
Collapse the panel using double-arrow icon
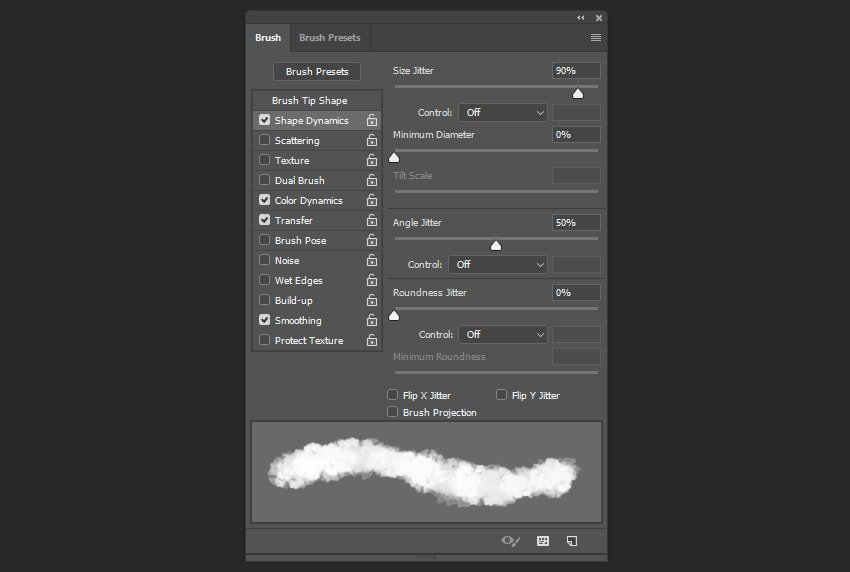[581, 18]
